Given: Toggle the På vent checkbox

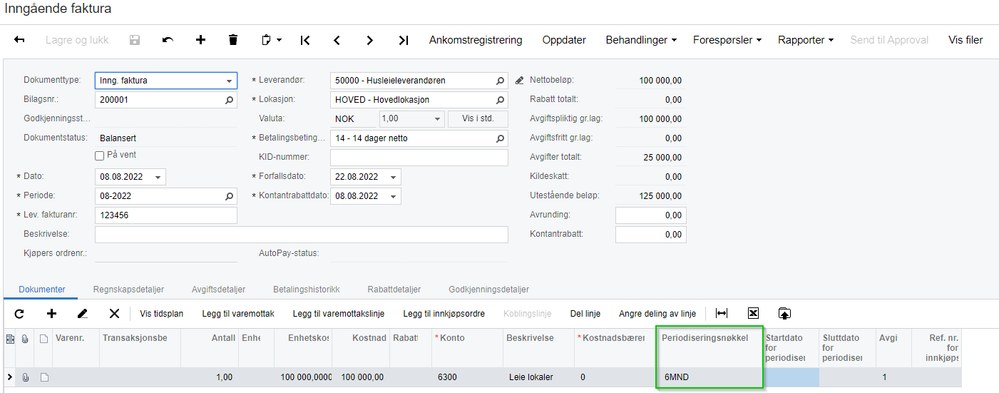Looking at the screenshot, I should (99, 155).
